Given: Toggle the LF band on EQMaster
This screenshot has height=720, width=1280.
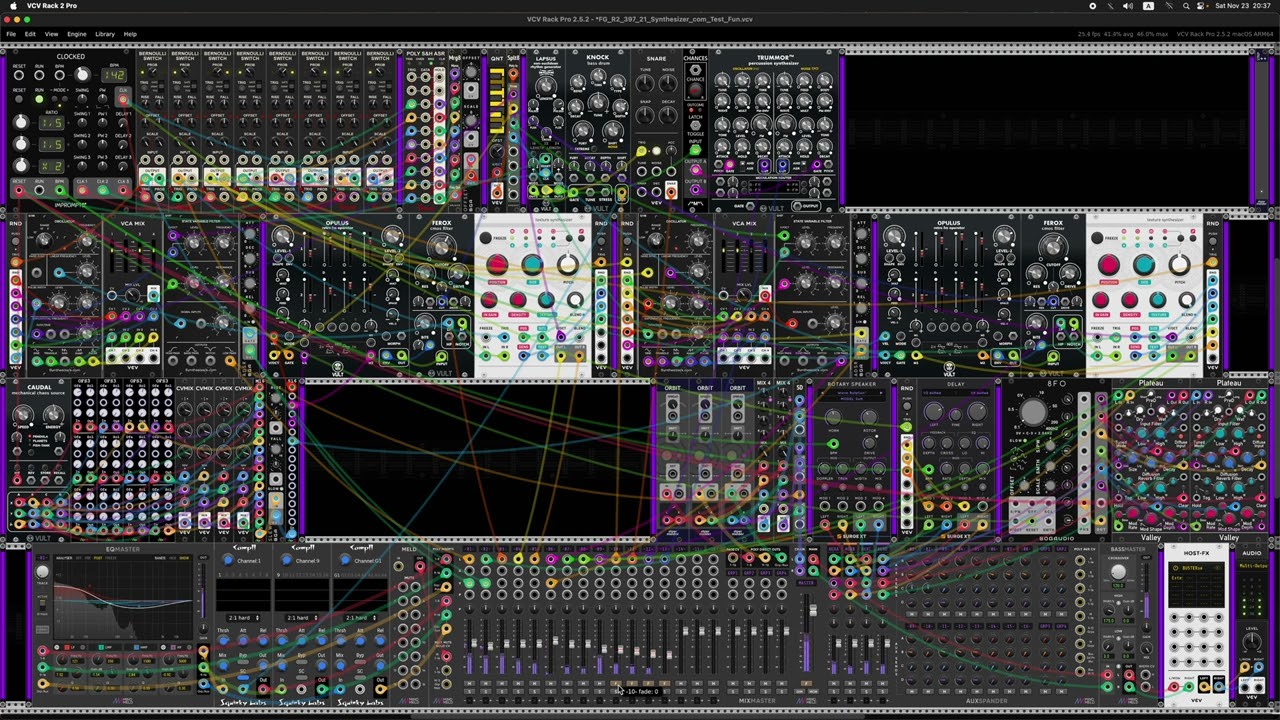Looking at the screenshot, I should tap(67, 647).
